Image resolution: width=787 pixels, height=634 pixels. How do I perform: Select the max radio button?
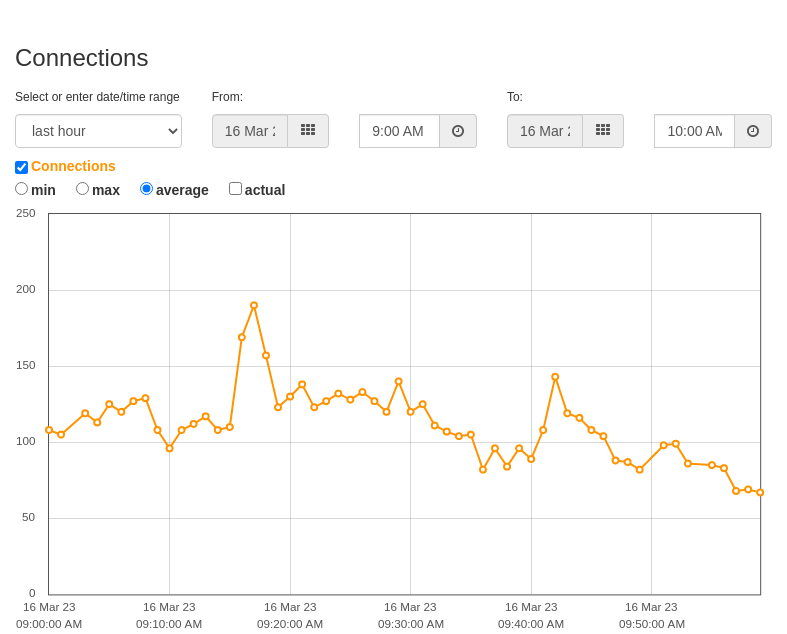(82, 189)
